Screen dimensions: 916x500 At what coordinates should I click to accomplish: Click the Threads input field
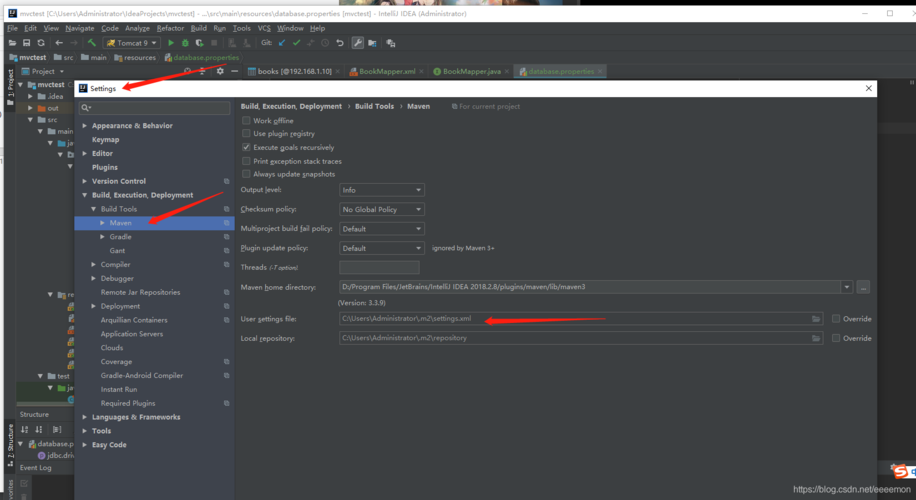click(x=379, y=268)
